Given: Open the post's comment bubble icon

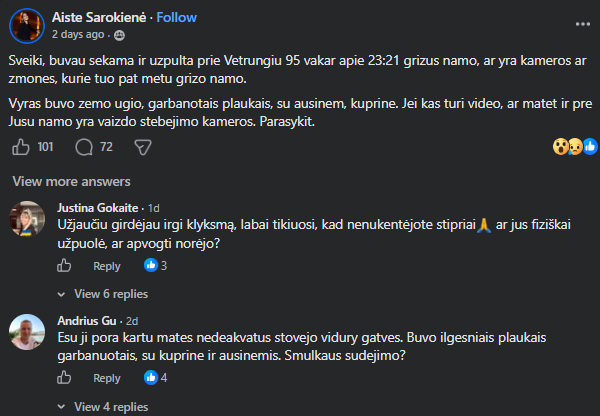Looking at the screenshot, I should click(x=84, y=147).
